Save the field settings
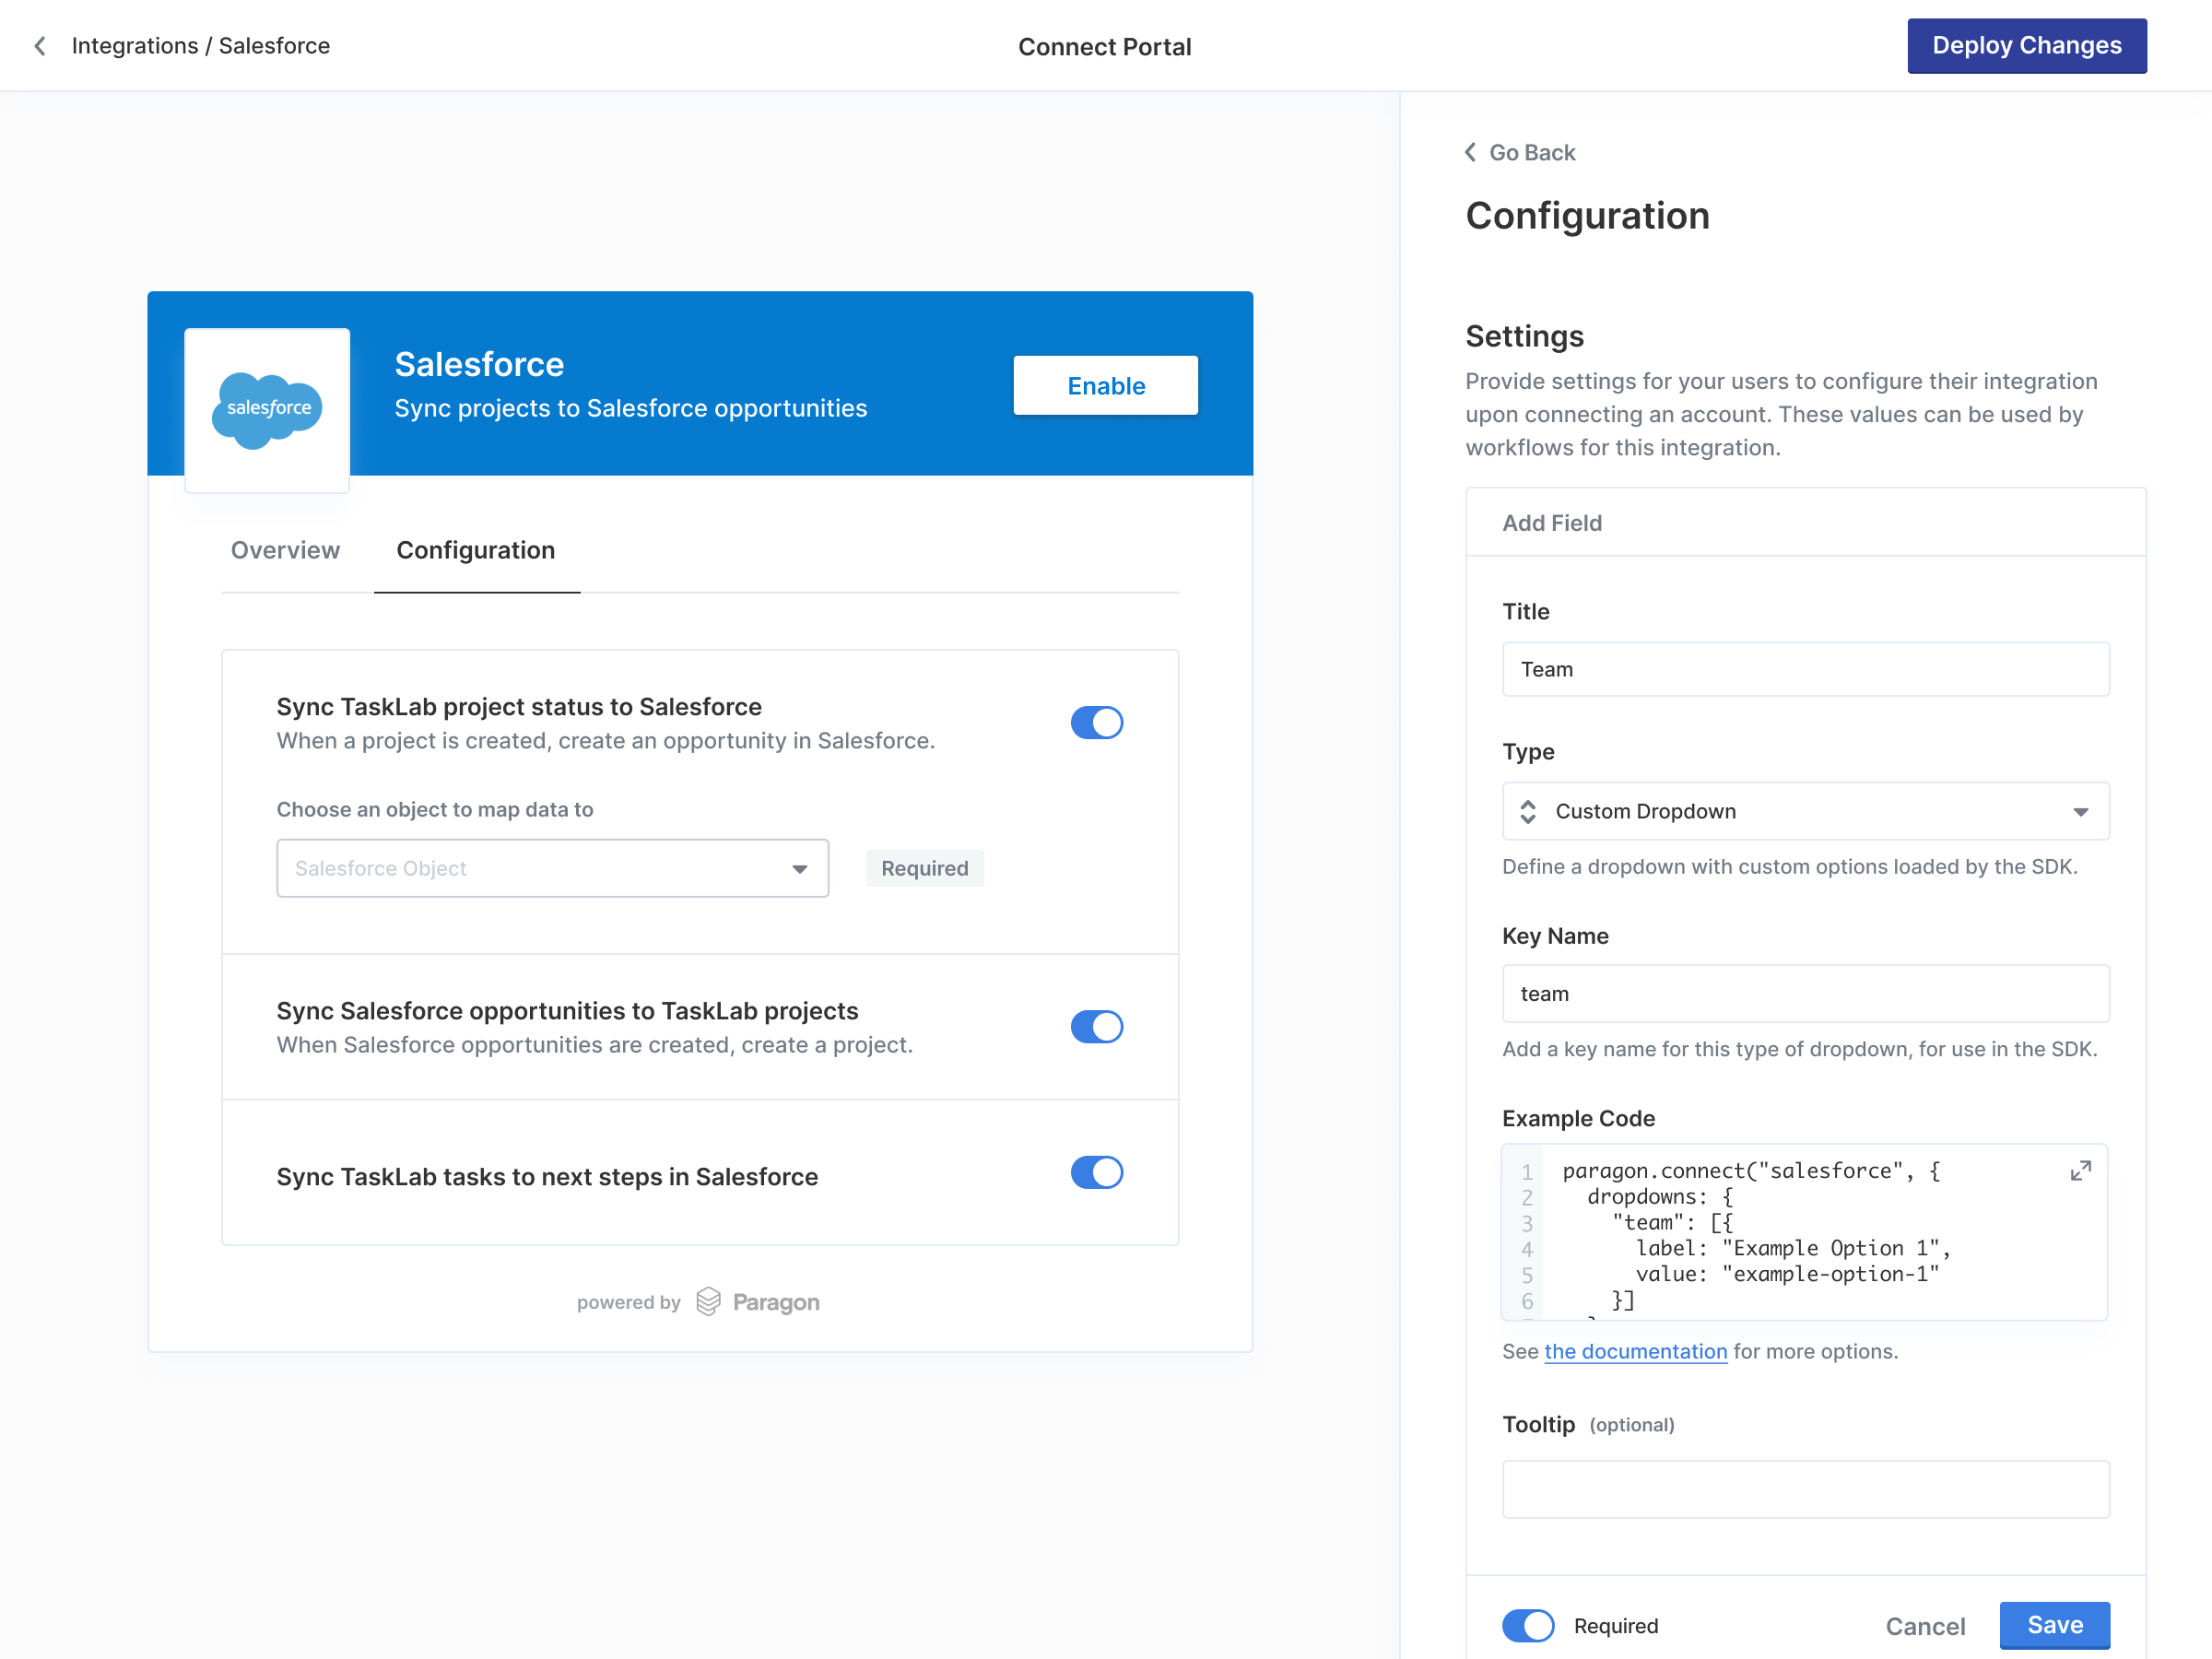2212x1659 pixels. point(2054,1625)
